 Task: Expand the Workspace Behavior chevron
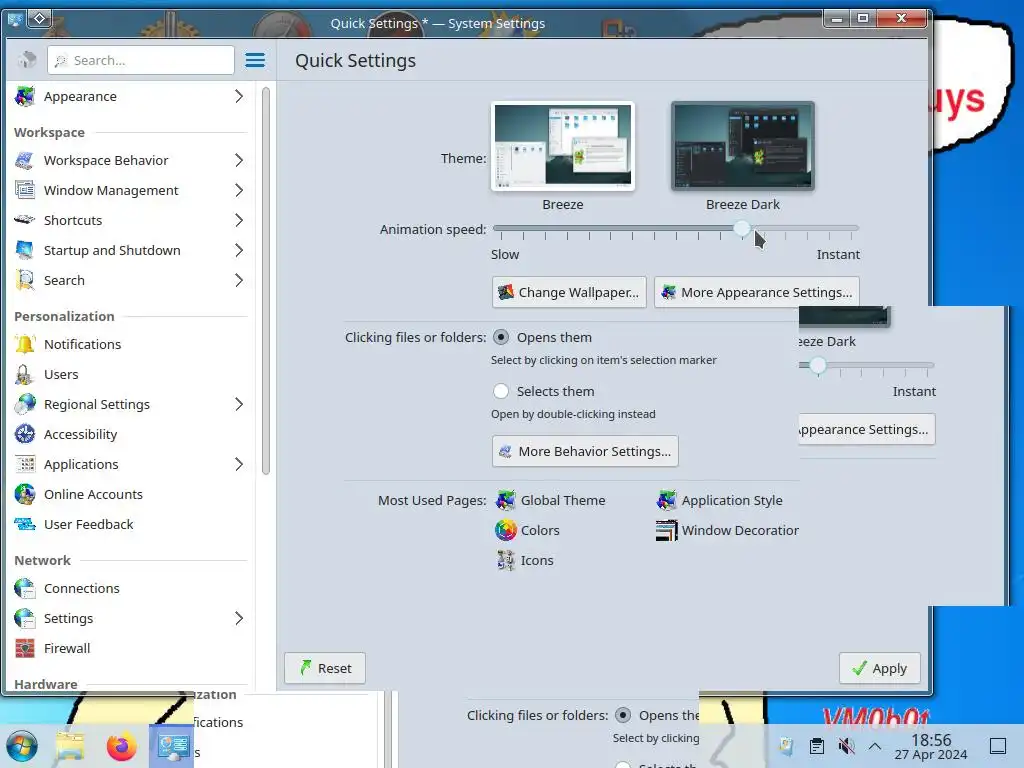coord(239,160)
